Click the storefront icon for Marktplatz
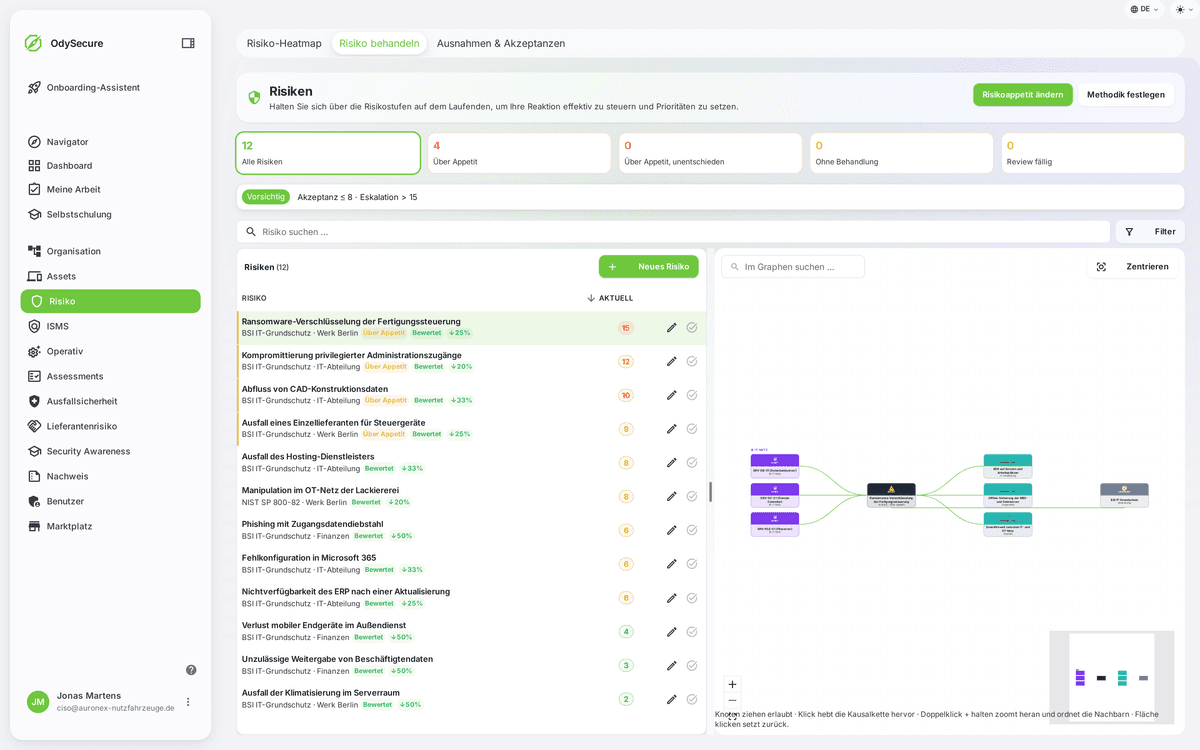Image resolution: width=1200 pixels, height=750 pixels. [x=34, y=526]
